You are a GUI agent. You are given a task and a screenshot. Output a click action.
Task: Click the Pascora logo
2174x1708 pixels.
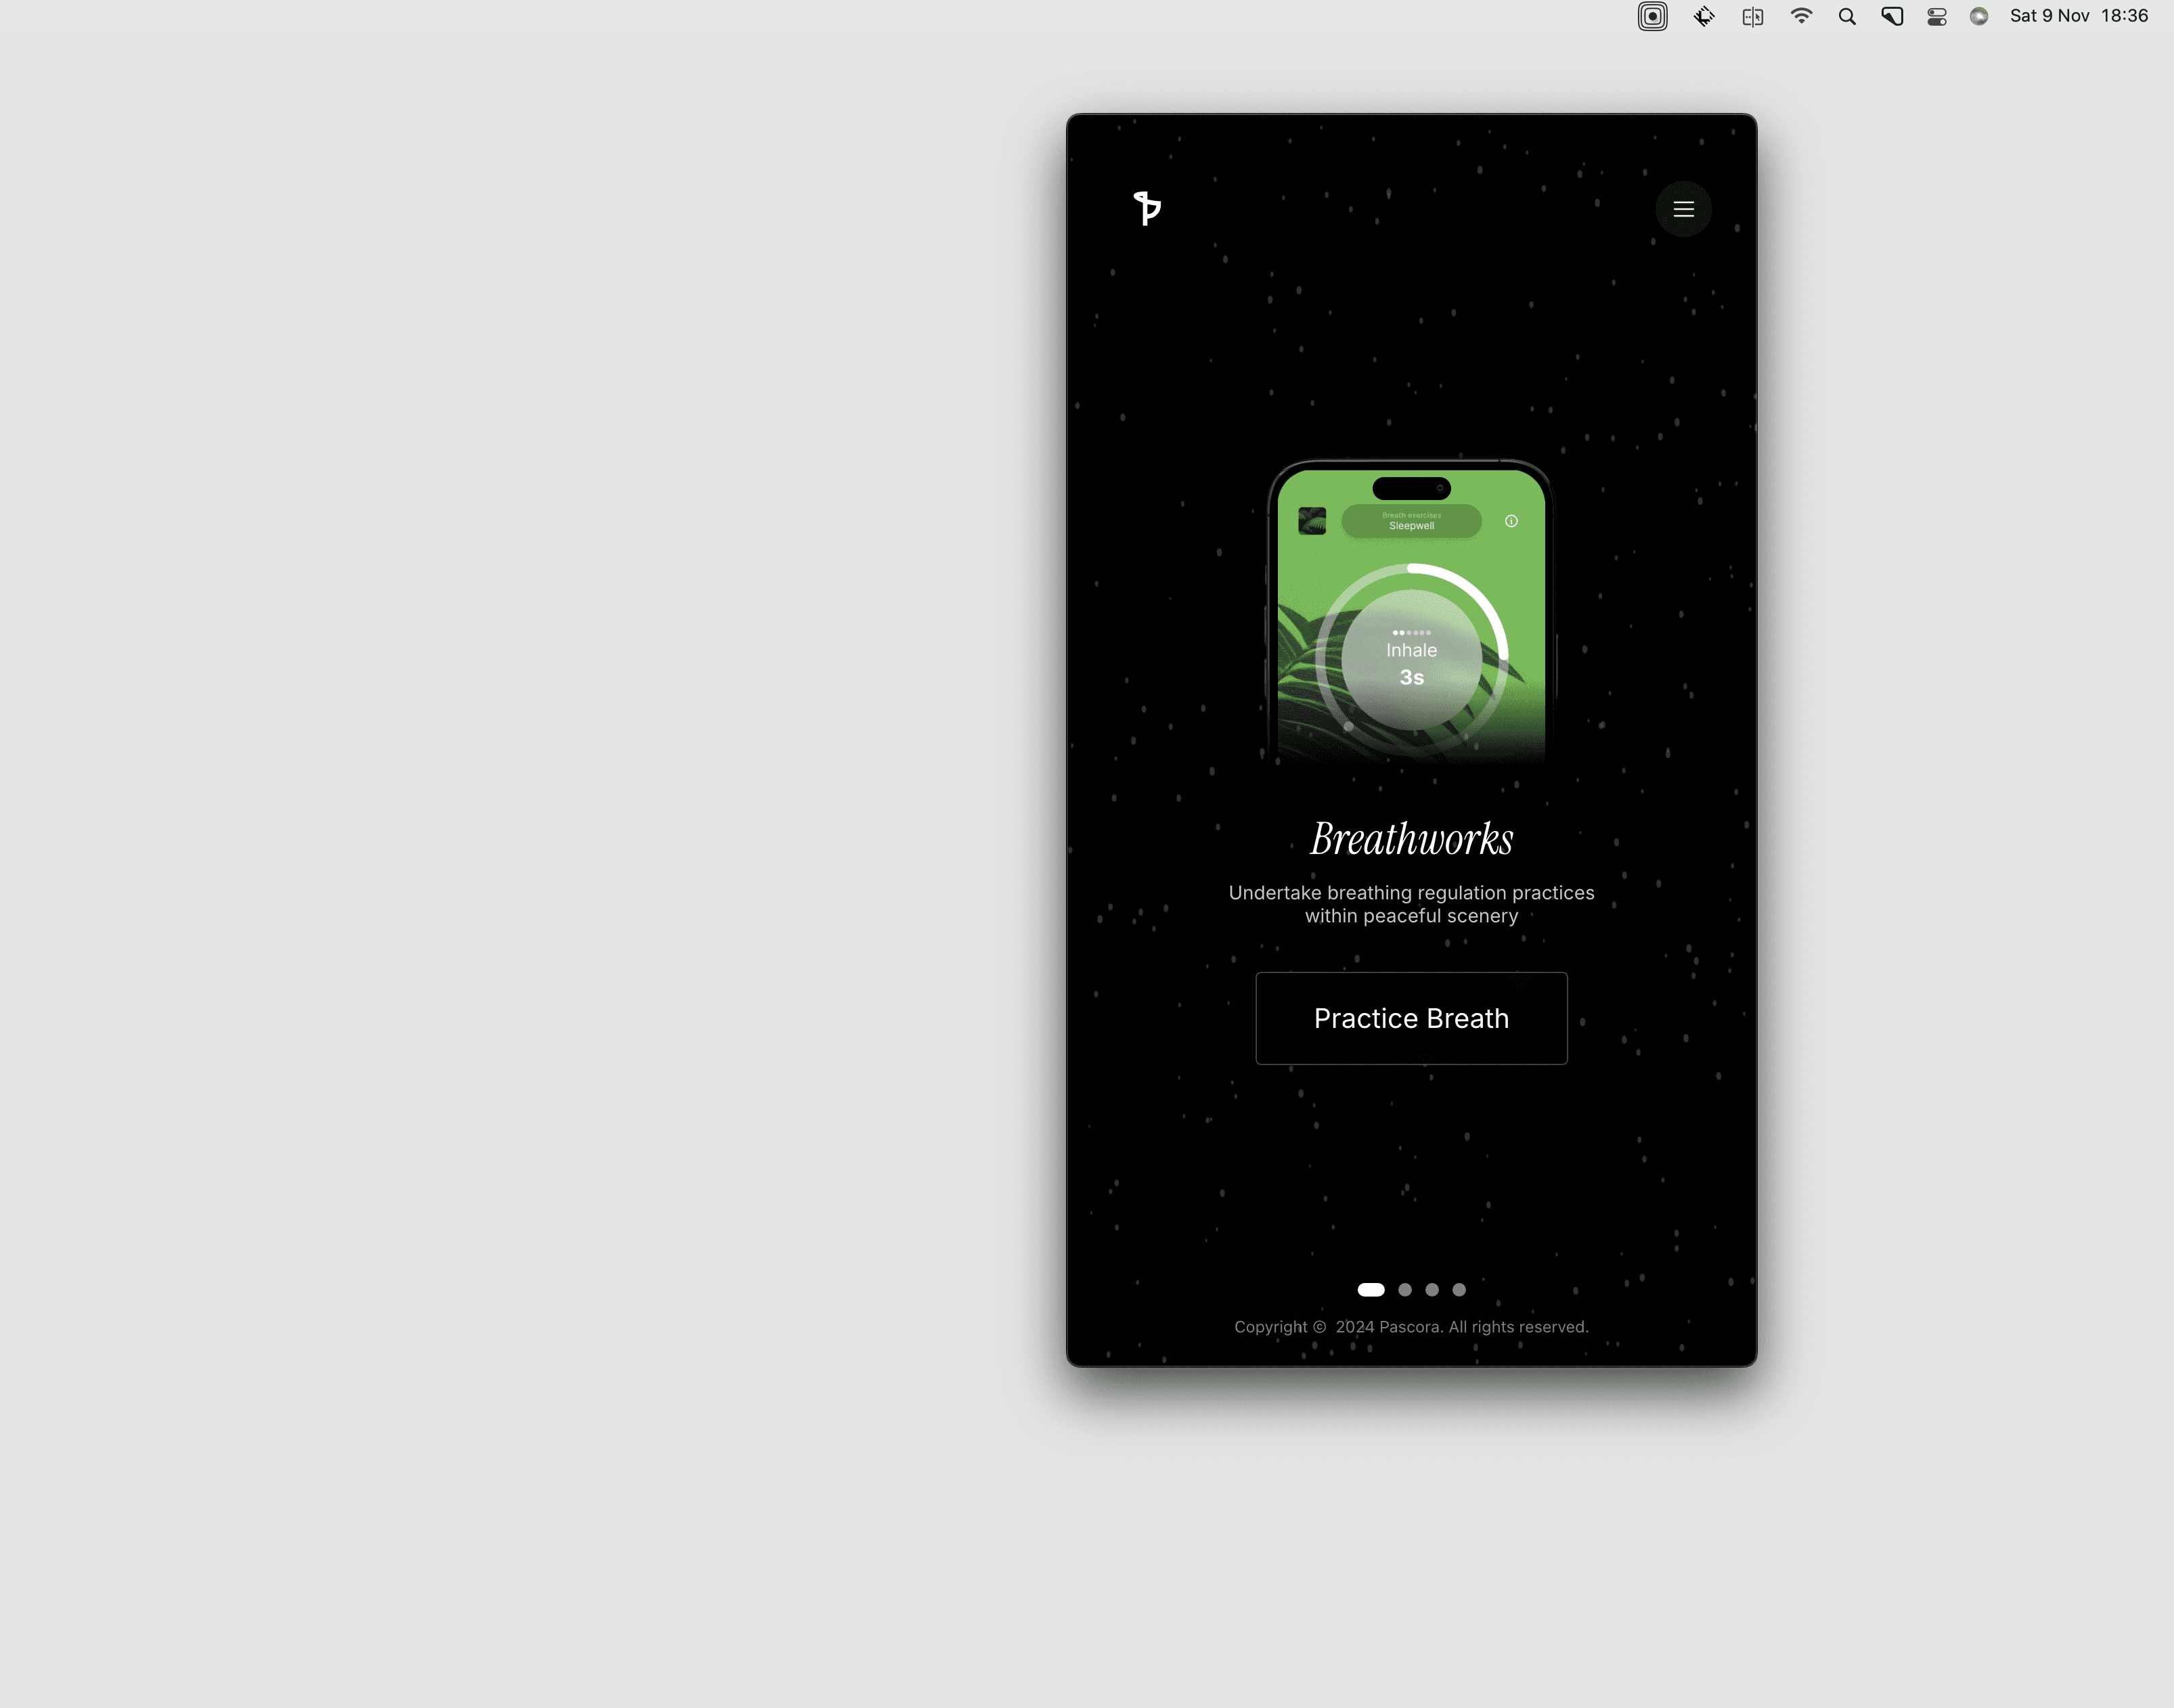point(1147,208)
